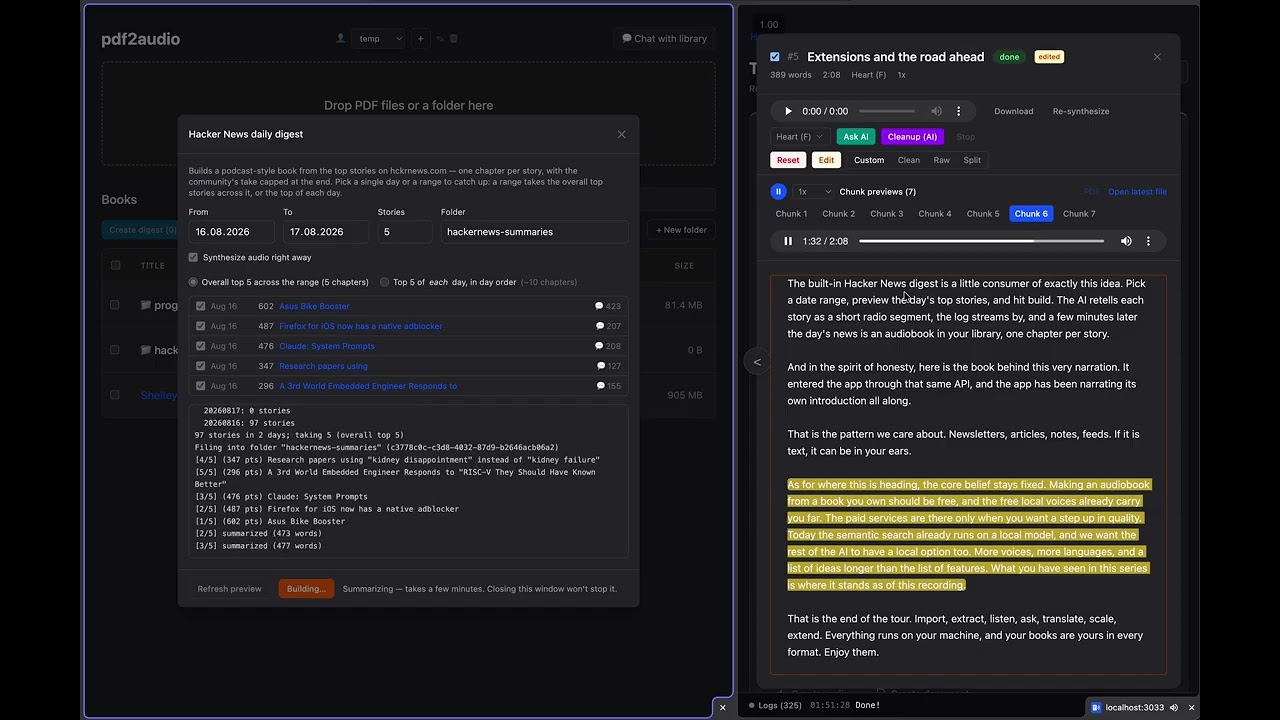The width and height of the screenshot is (1280, 720).
Task: Play the main chapter audio
Action: [788, 111]
